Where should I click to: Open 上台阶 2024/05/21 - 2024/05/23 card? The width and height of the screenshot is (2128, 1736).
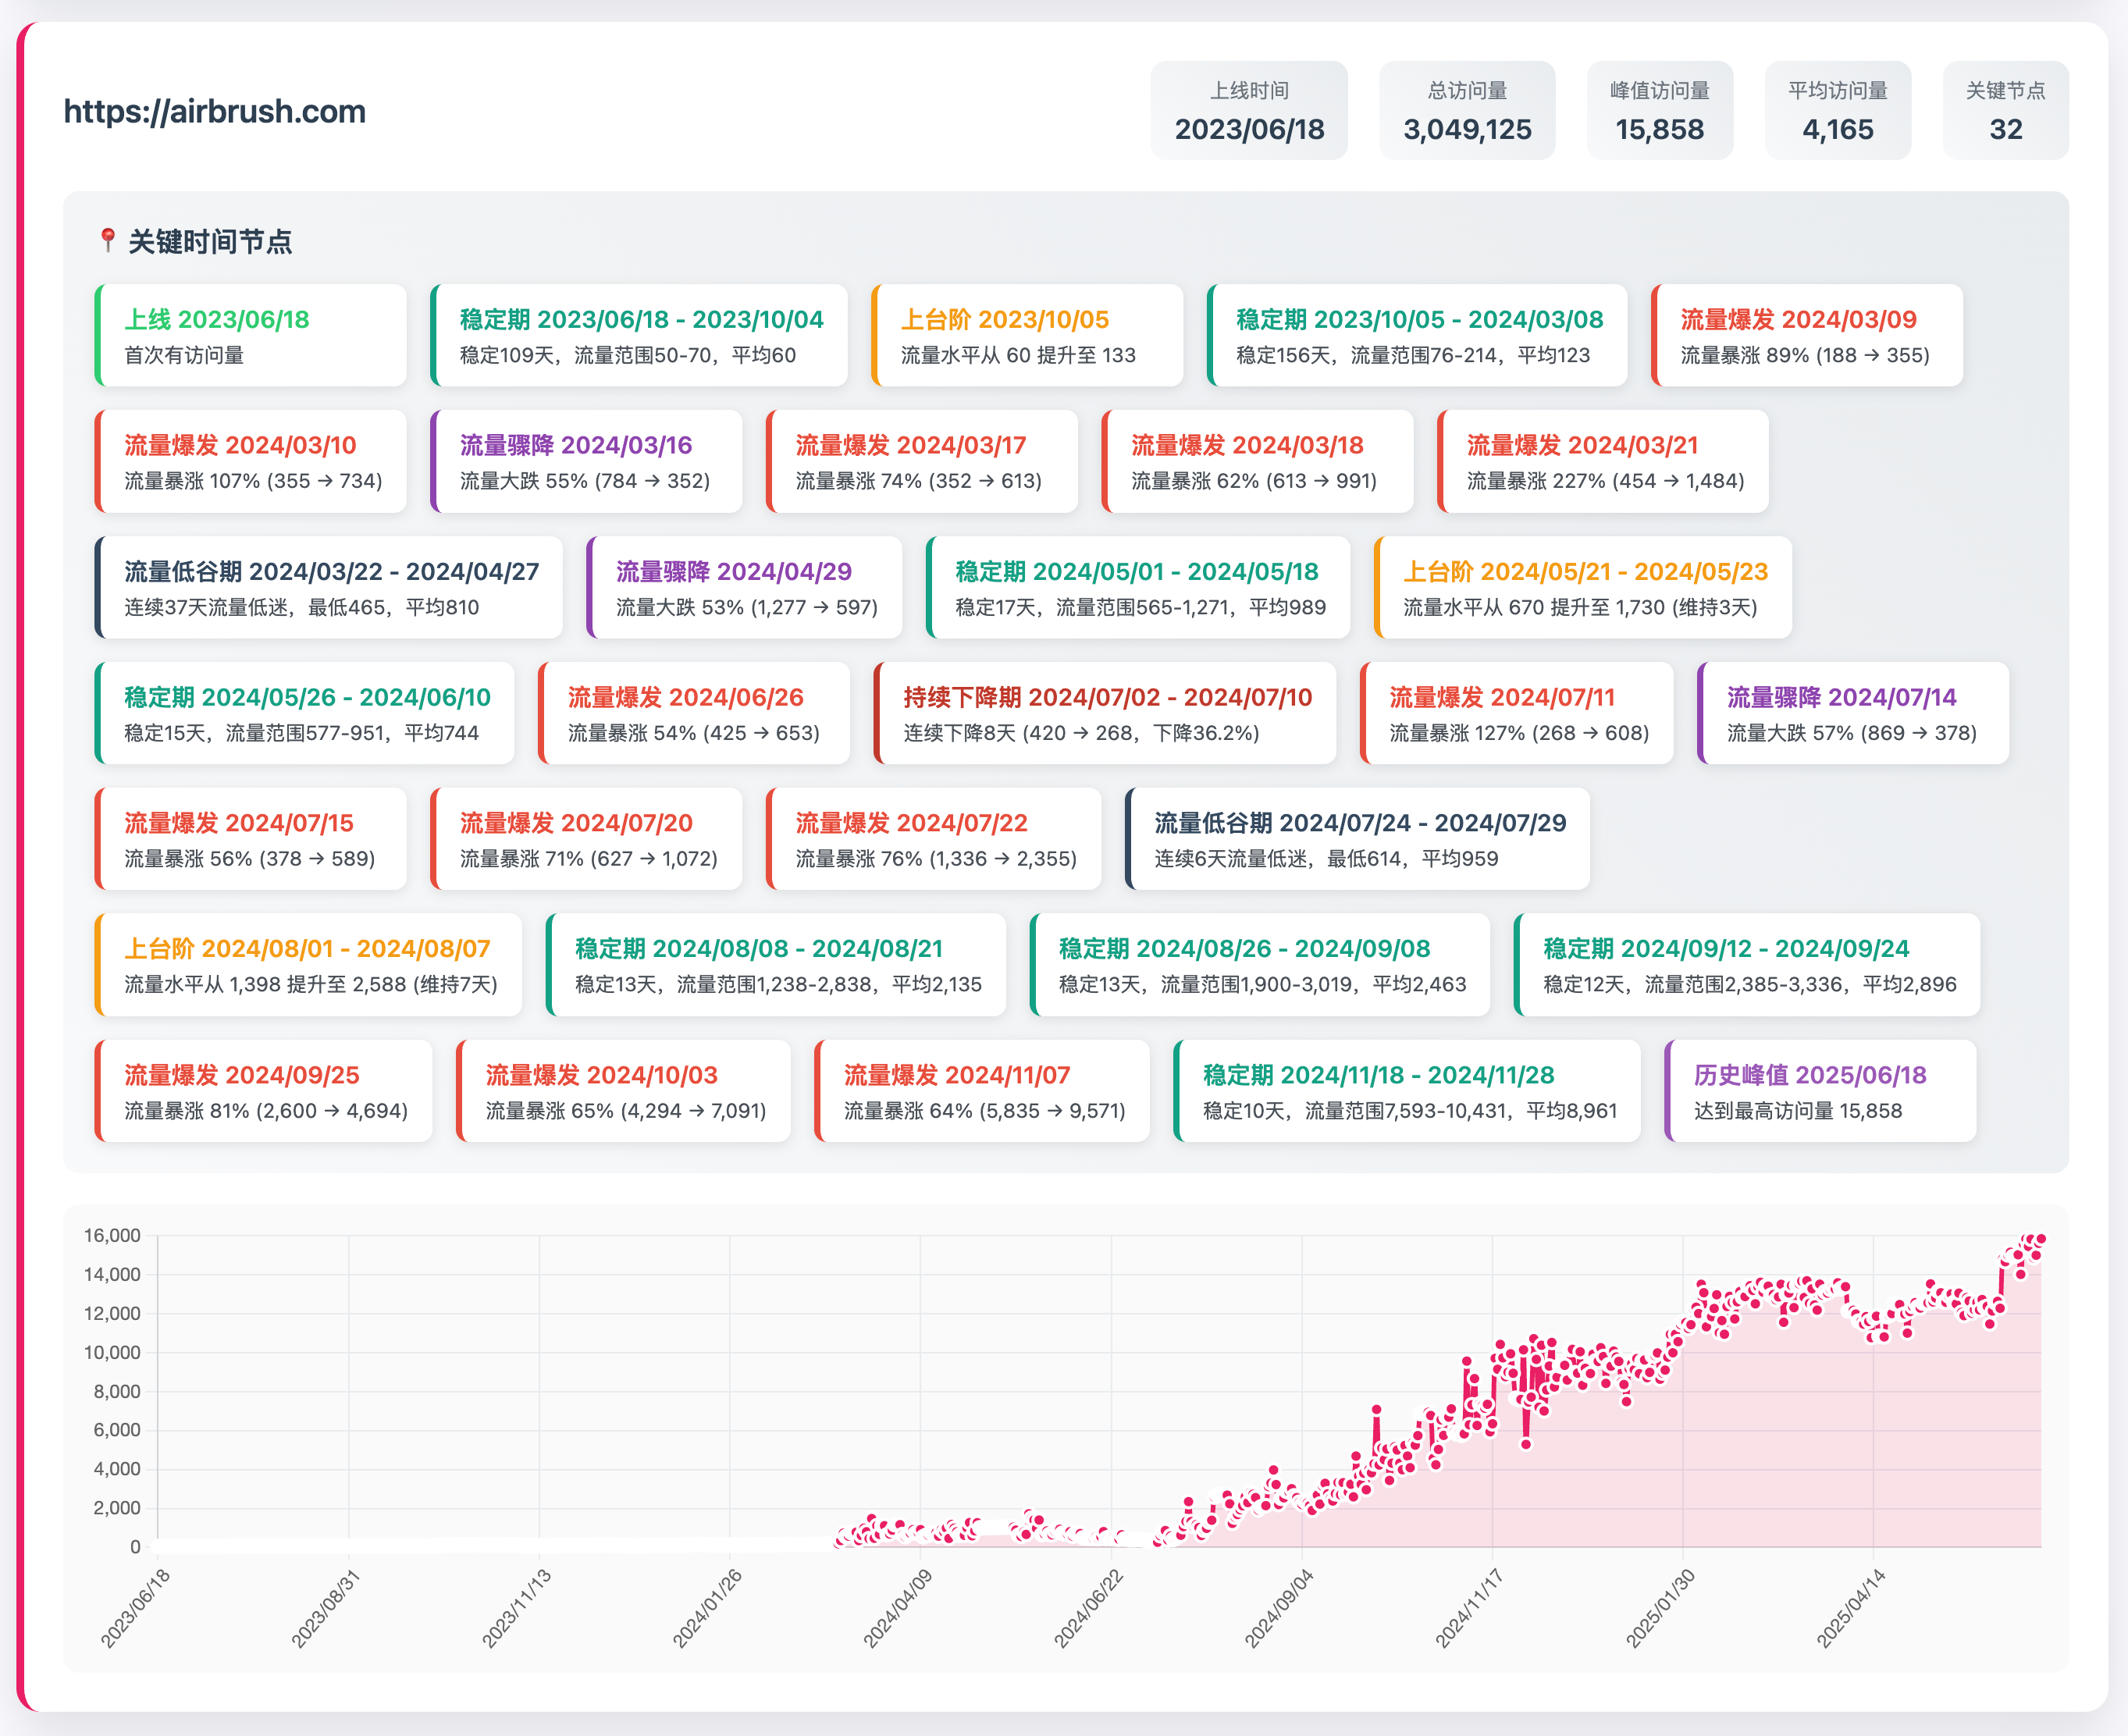[1583, 587]
